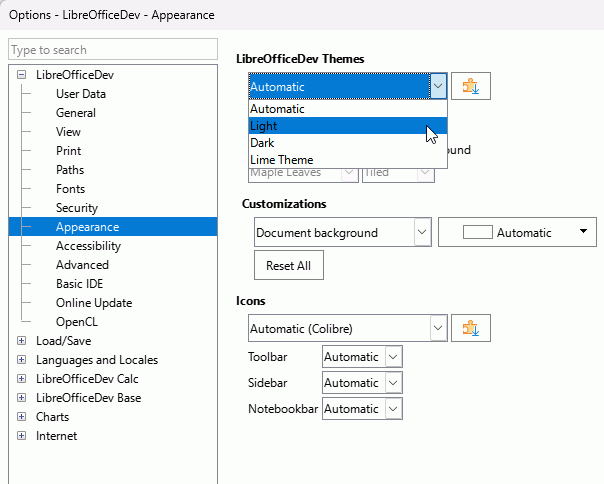Expand the Load/Save tree node
This screenshot has height=484, width=604.
tap(22, 341)
